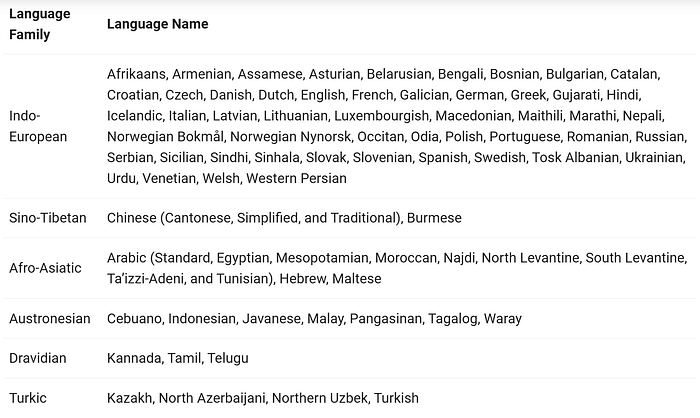The image size is (700, 418).
Task: Click the Chinese (Cantonese, Simplified, and Traditional) text
Action: (x=254, y=218)
